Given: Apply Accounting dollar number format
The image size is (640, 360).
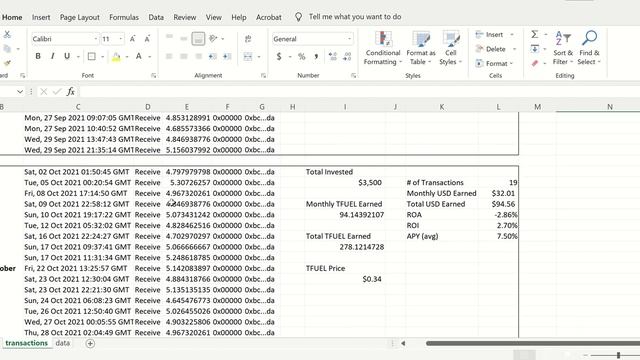Looking at the screenshot, I should click(x=279, y=56).
